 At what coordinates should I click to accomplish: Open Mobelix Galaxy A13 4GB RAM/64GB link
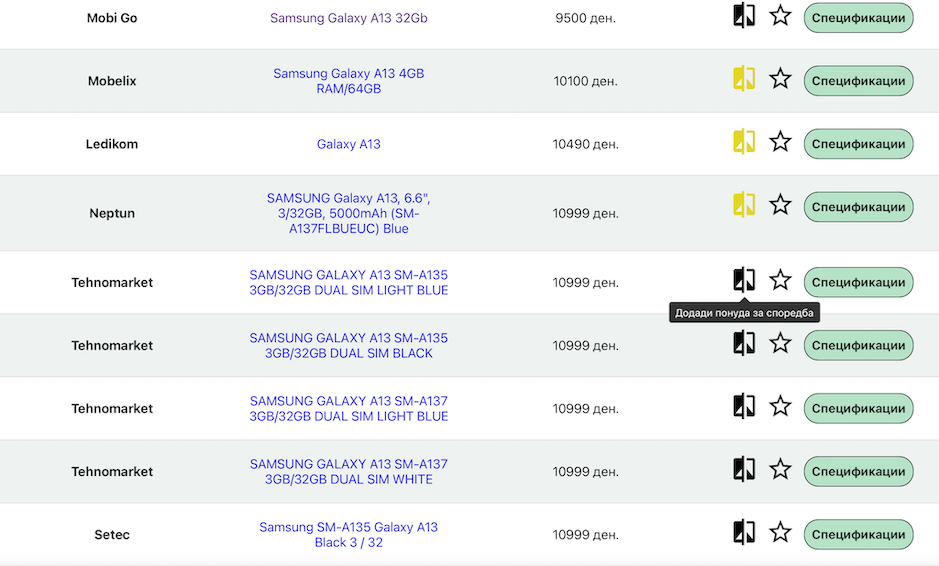pos(348,81)
